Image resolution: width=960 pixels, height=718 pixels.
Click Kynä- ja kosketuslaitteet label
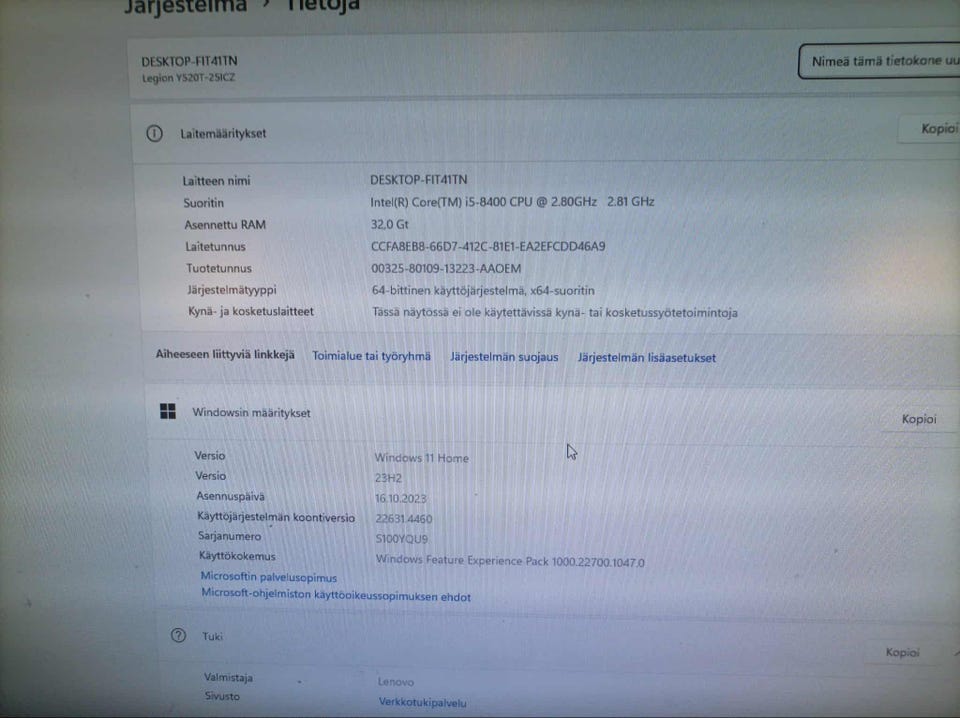click(250, 311)
